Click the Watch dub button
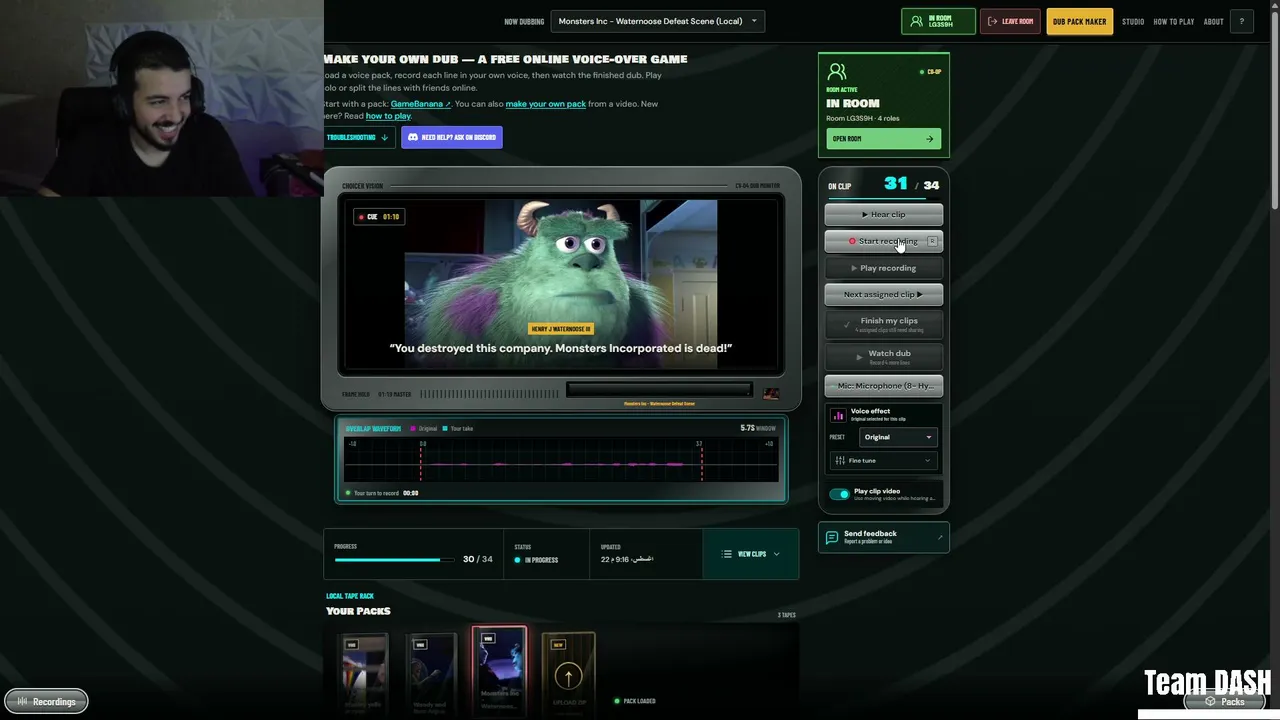Image resolution: width=1280 pixels, height=720 pixels. [884, 356]
